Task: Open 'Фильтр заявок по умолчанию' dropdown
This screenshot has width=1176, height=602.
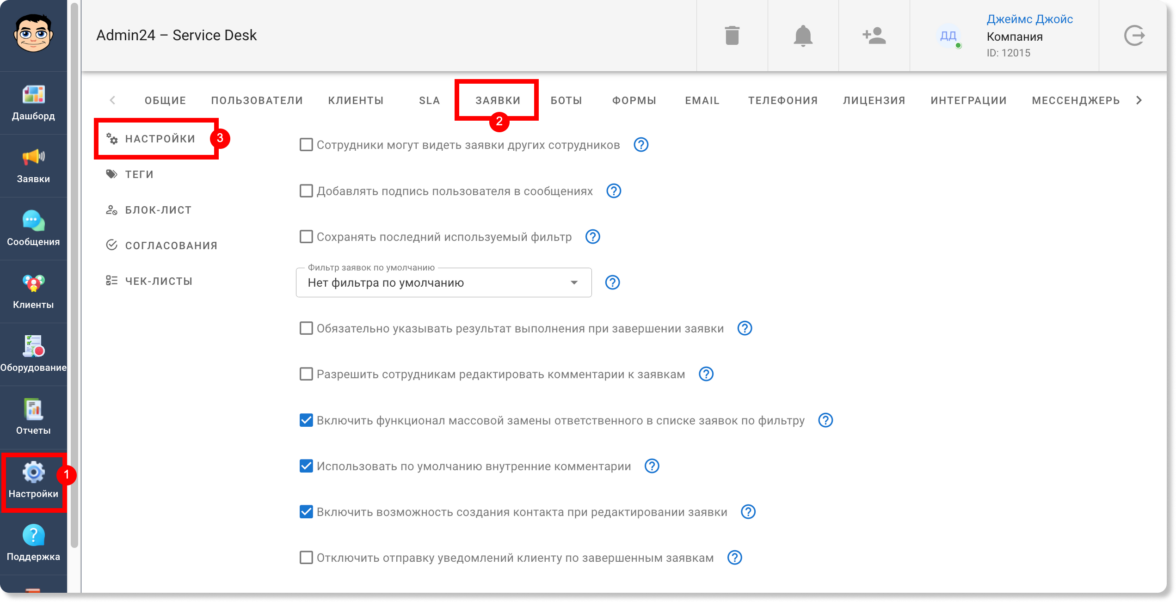Action: tap(444, 283)
